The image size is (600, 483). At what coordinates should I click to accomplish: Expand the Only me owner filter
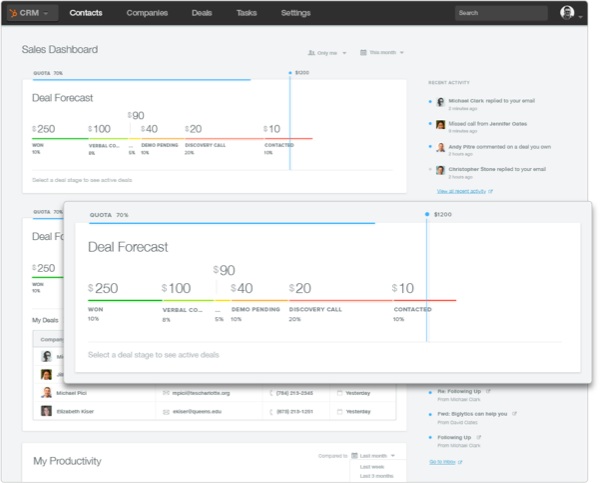(x=327, y=53)
